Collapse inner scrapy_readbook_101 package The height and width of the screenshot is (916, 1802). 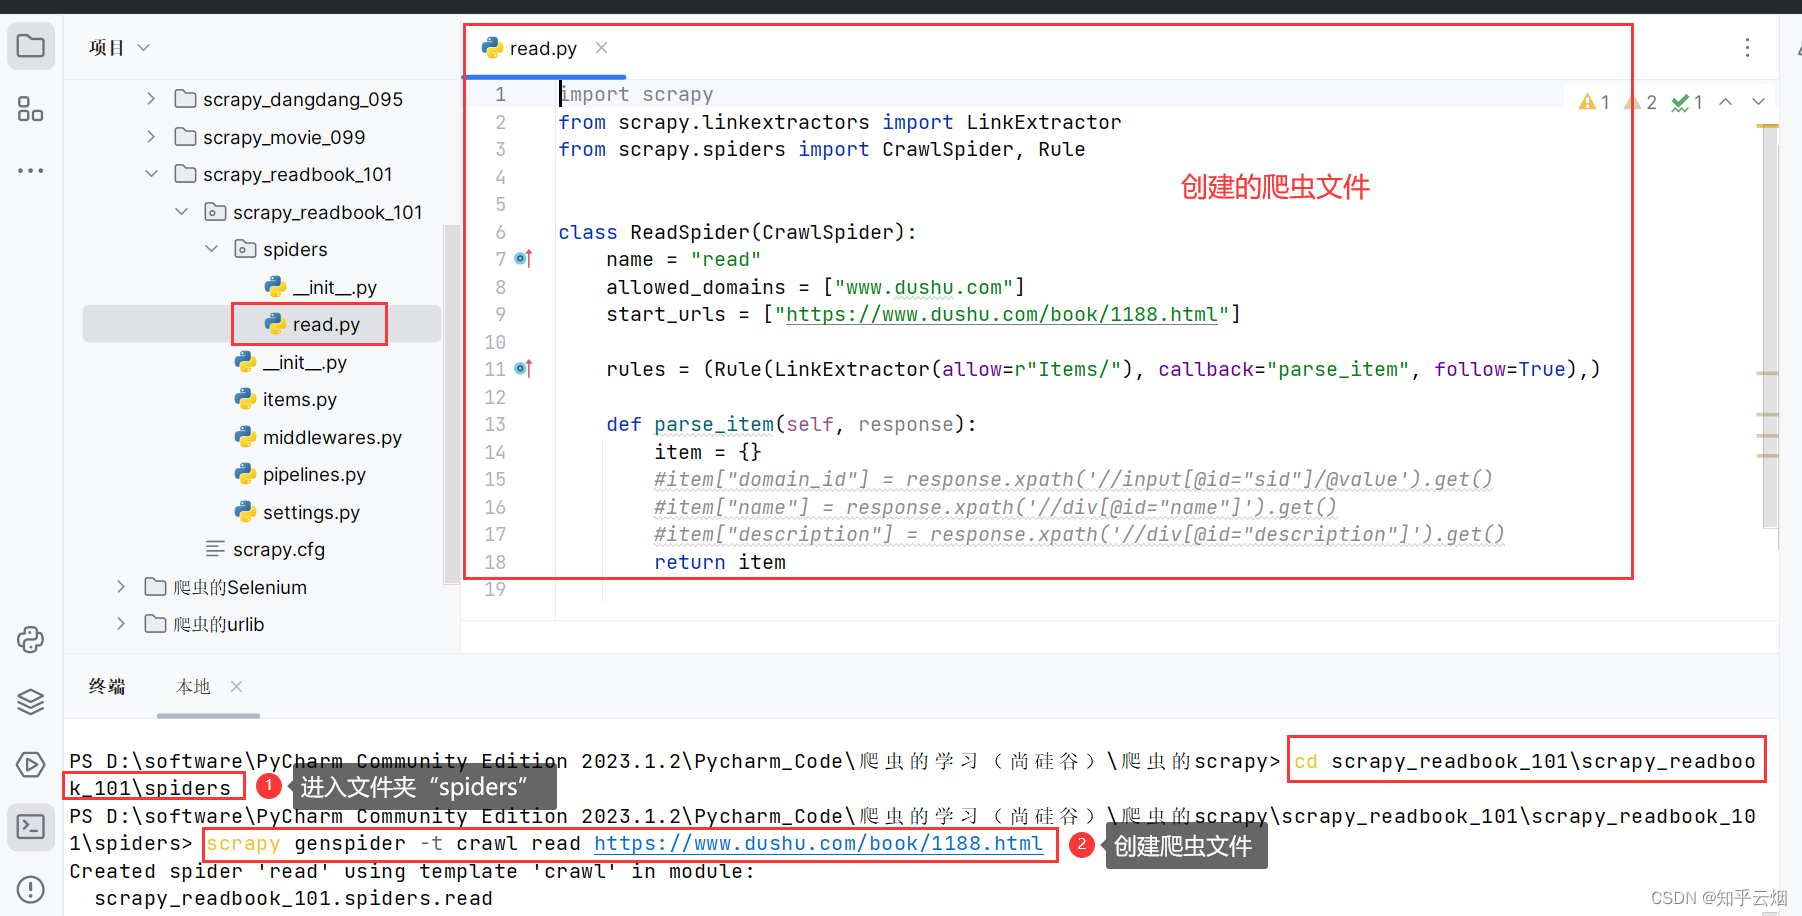[181, 212]
